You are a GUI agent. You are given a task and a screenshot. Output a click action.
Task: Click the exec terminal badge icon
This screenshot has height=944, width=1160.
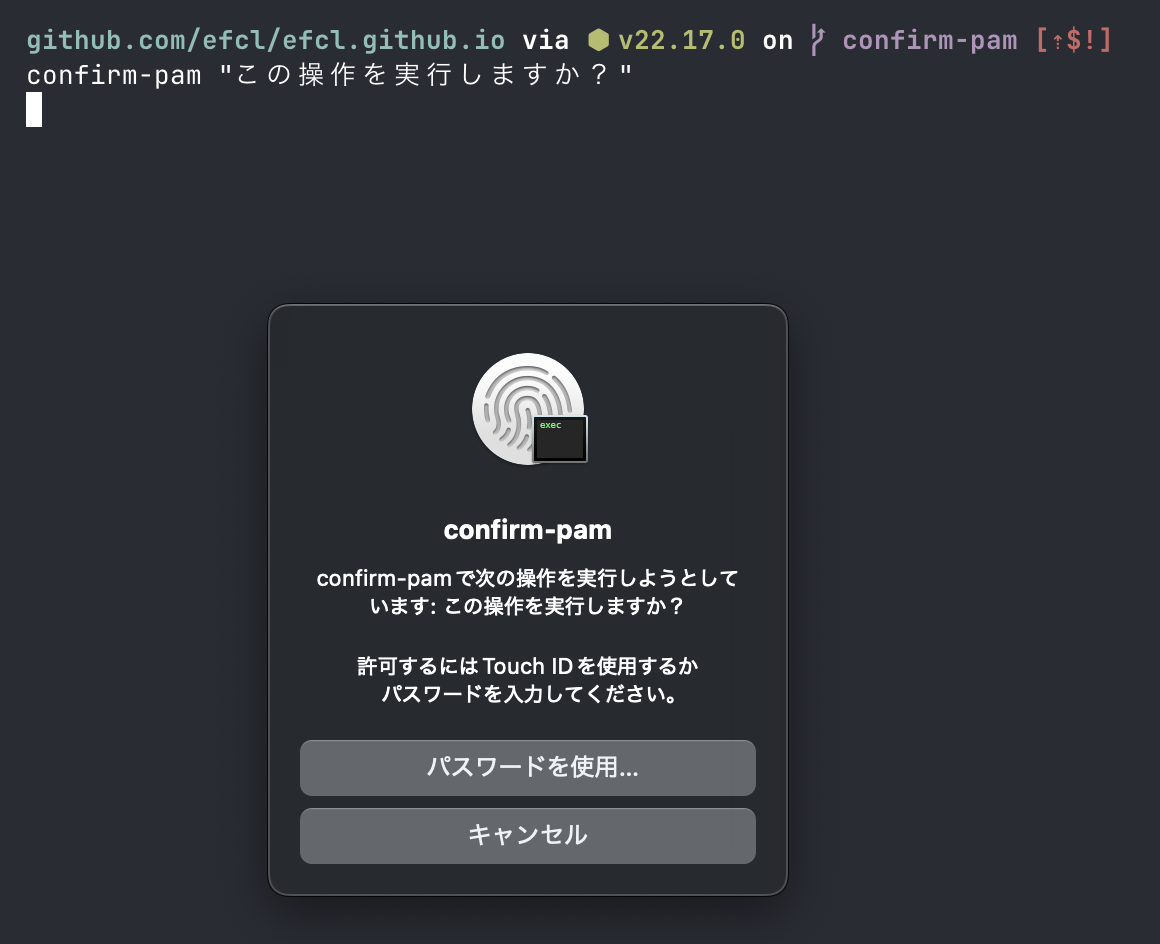[560, 438]
